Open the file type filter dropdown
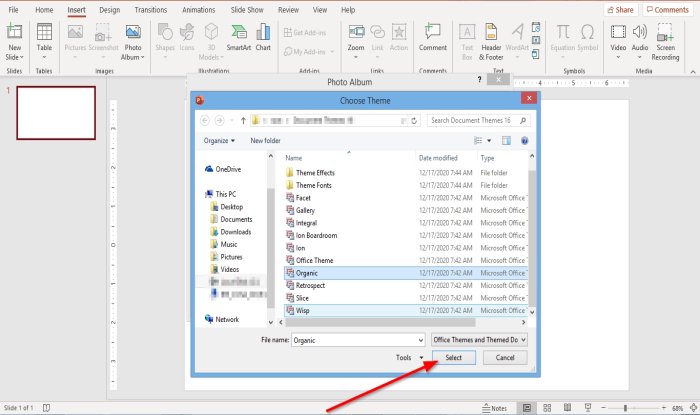Viewport: 700px width, 415px height. point(479,340)
